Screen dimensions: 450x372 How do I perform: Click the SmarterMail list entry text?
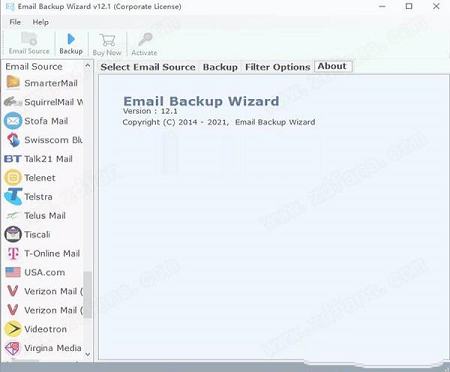pos(51,83)
